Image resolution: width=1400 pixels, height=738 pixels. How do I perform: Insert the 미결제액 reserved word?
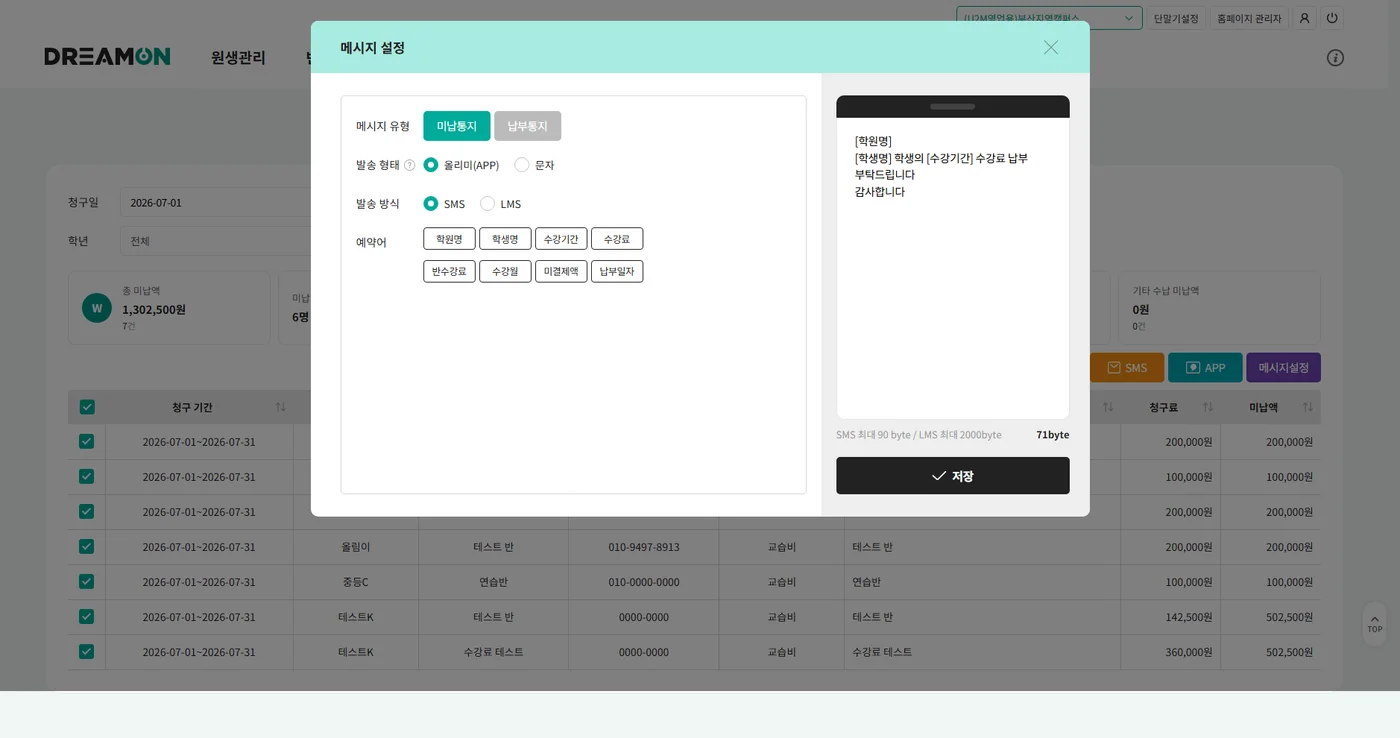(561, 272)
